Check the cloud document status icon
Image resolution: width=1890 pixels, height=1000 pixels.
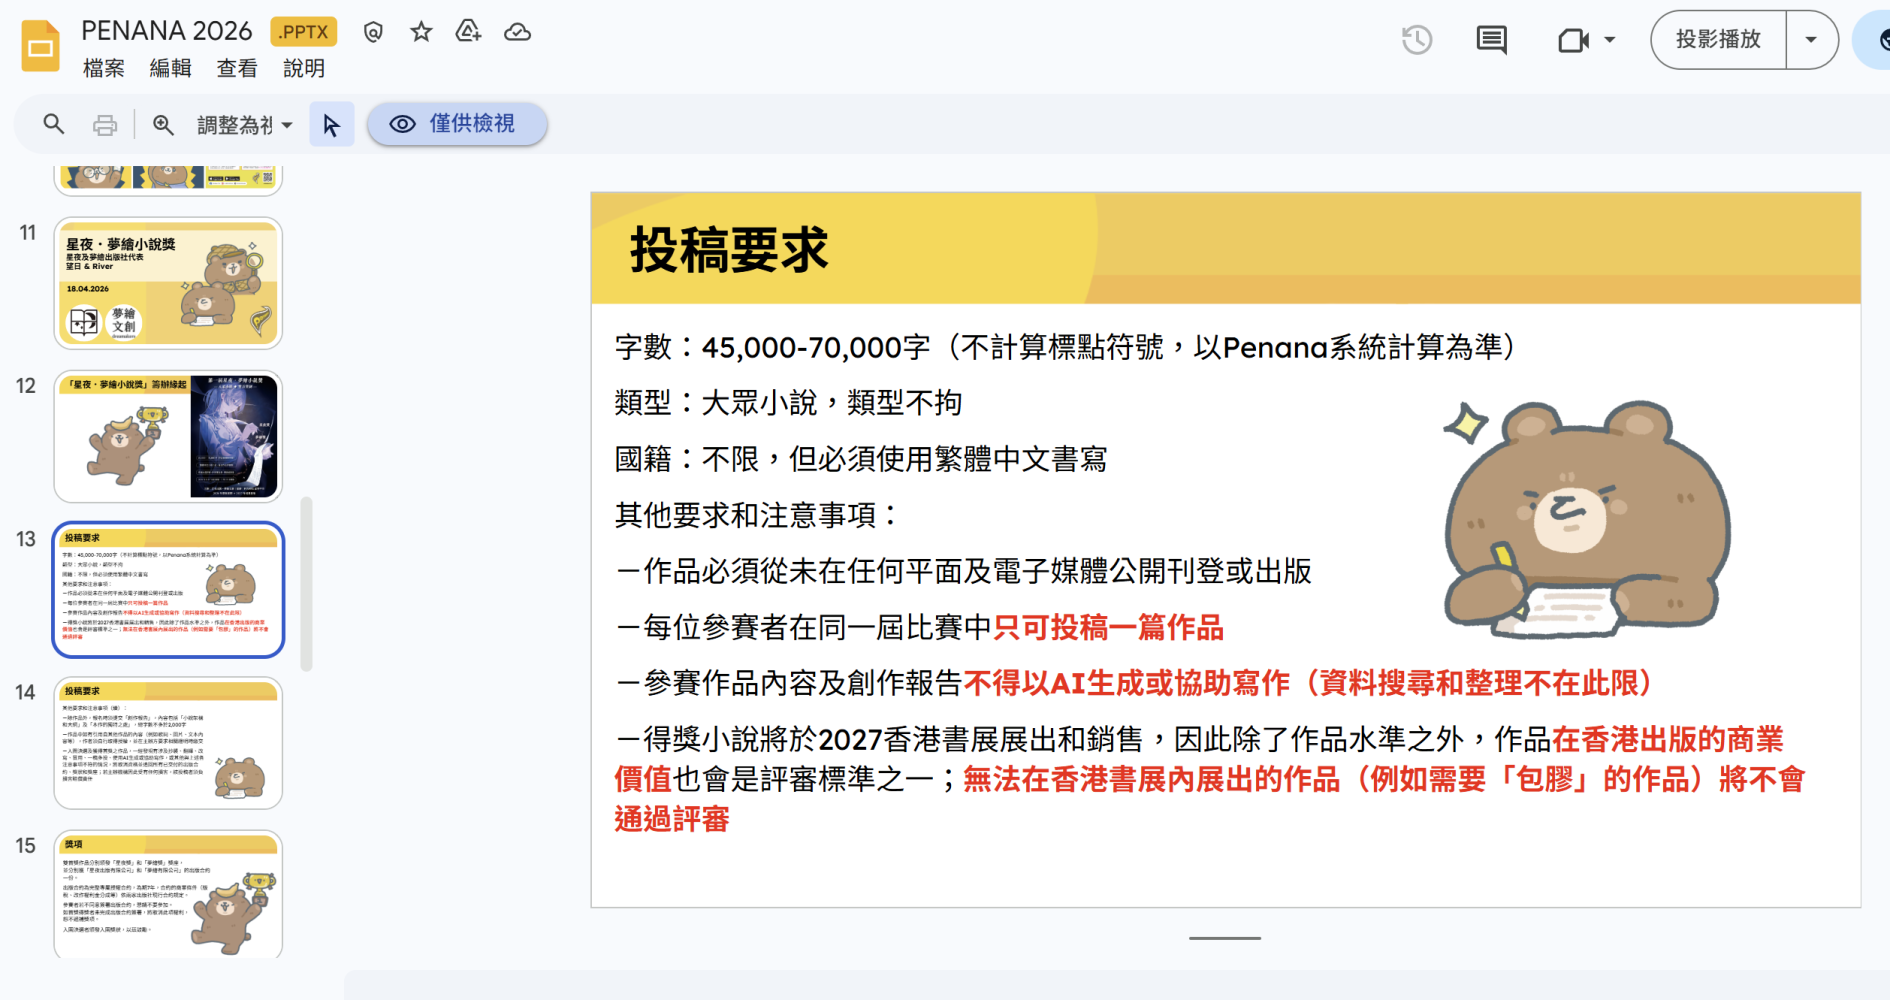[517, 32]
